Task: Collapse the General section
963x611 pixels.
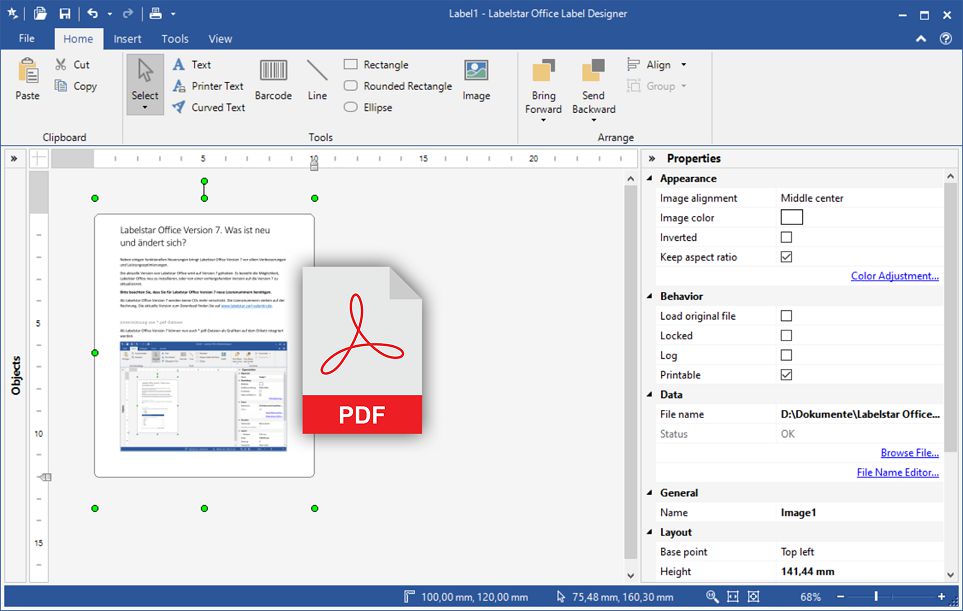Action: (x=650, y=492)
